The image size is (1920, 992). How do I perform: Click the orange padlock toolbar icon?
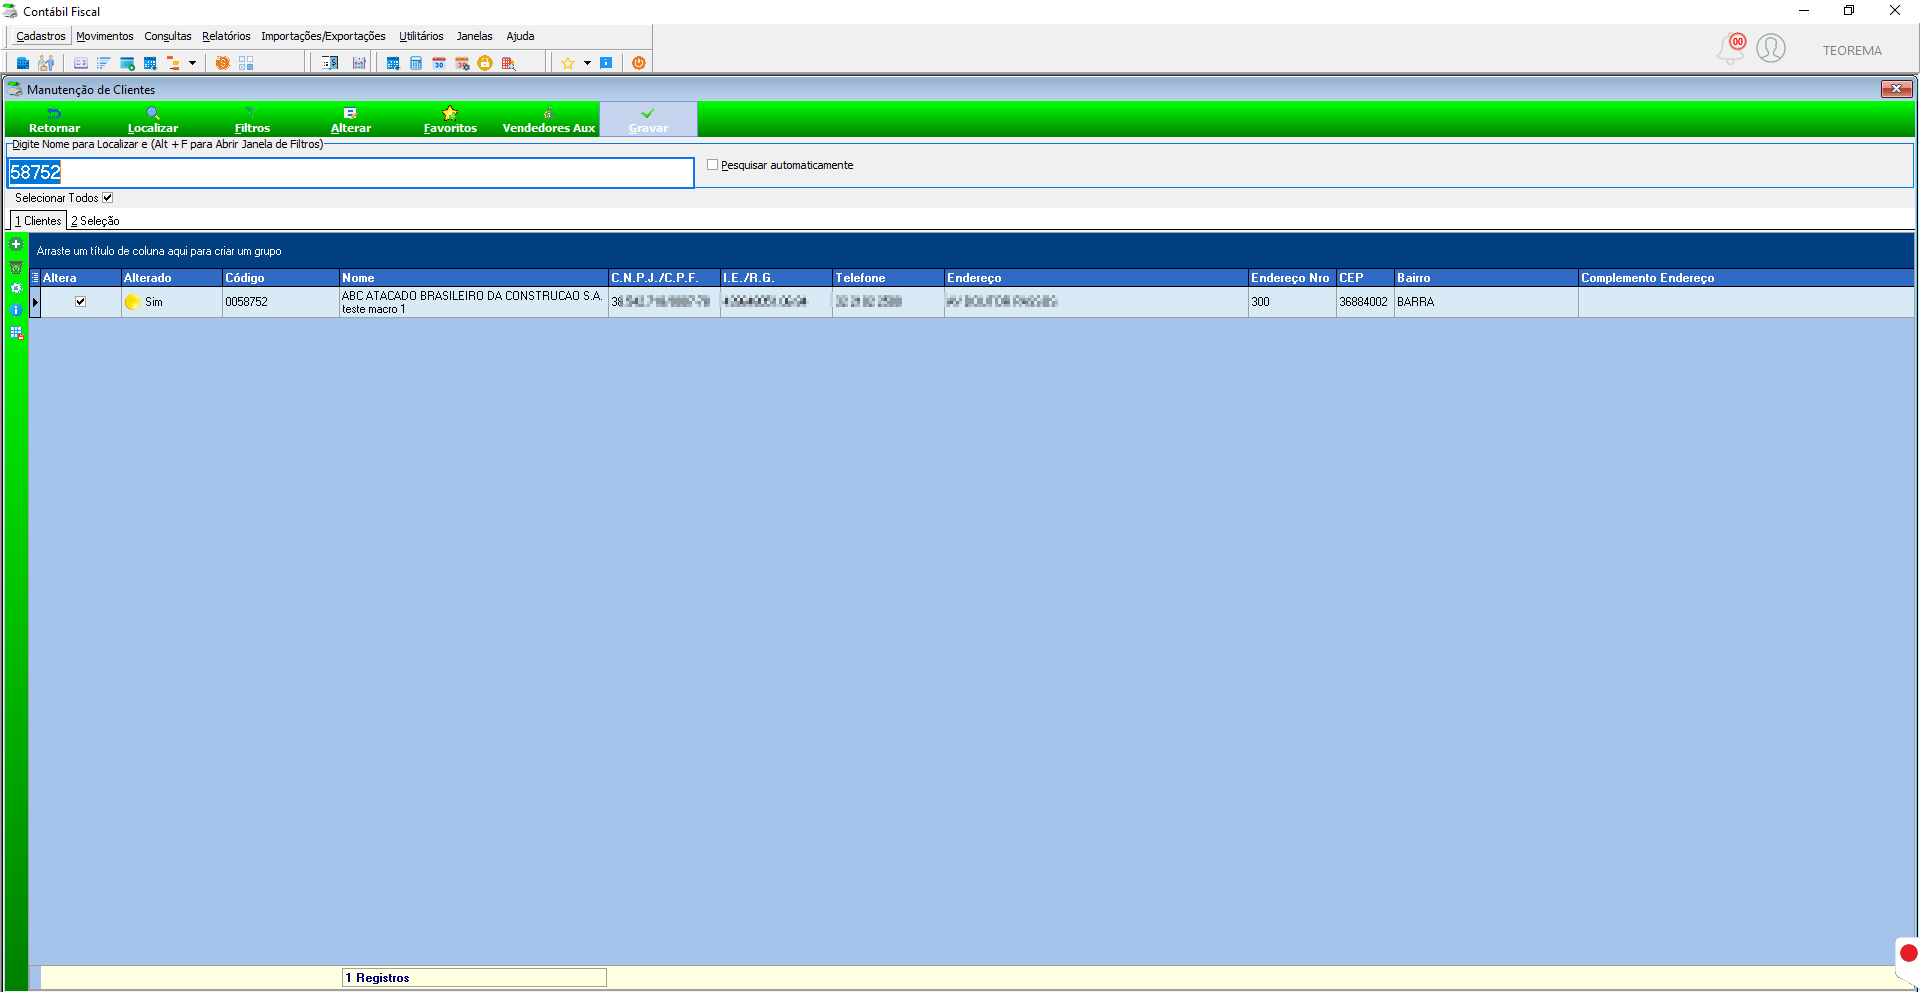tap(485, 63)
